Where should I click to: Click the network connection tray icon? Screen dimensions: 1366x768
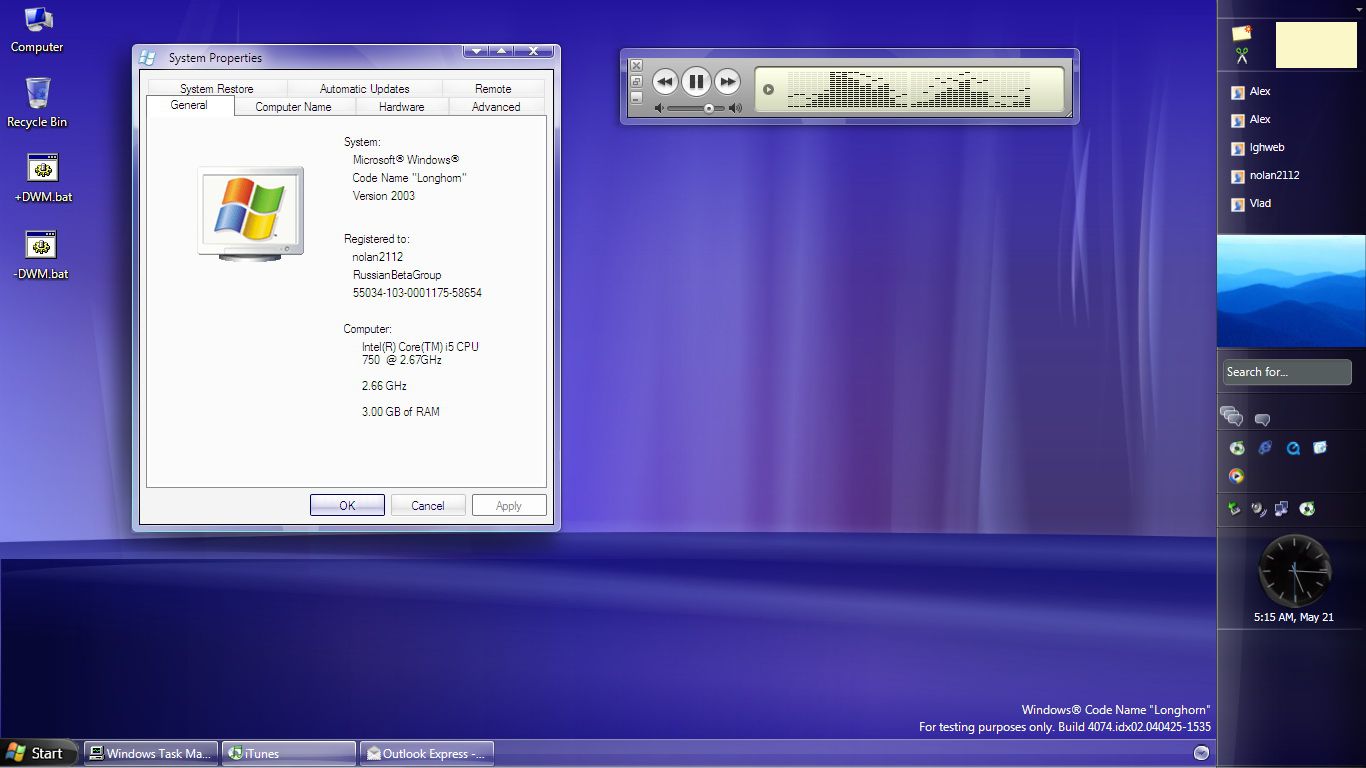pos(1282,509)
